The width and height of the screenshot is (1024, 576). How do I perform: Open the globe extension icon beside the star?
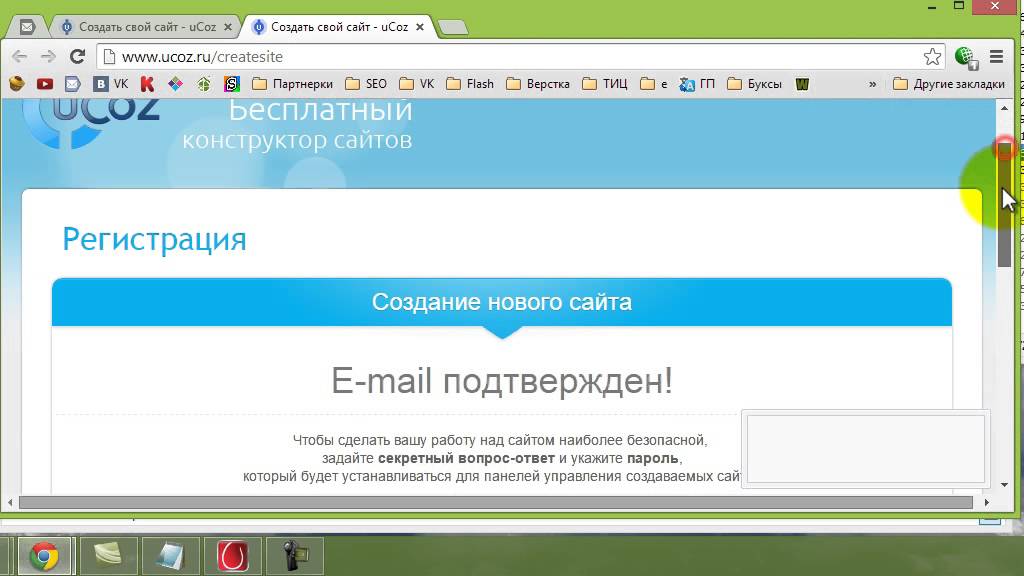point(966,57)
